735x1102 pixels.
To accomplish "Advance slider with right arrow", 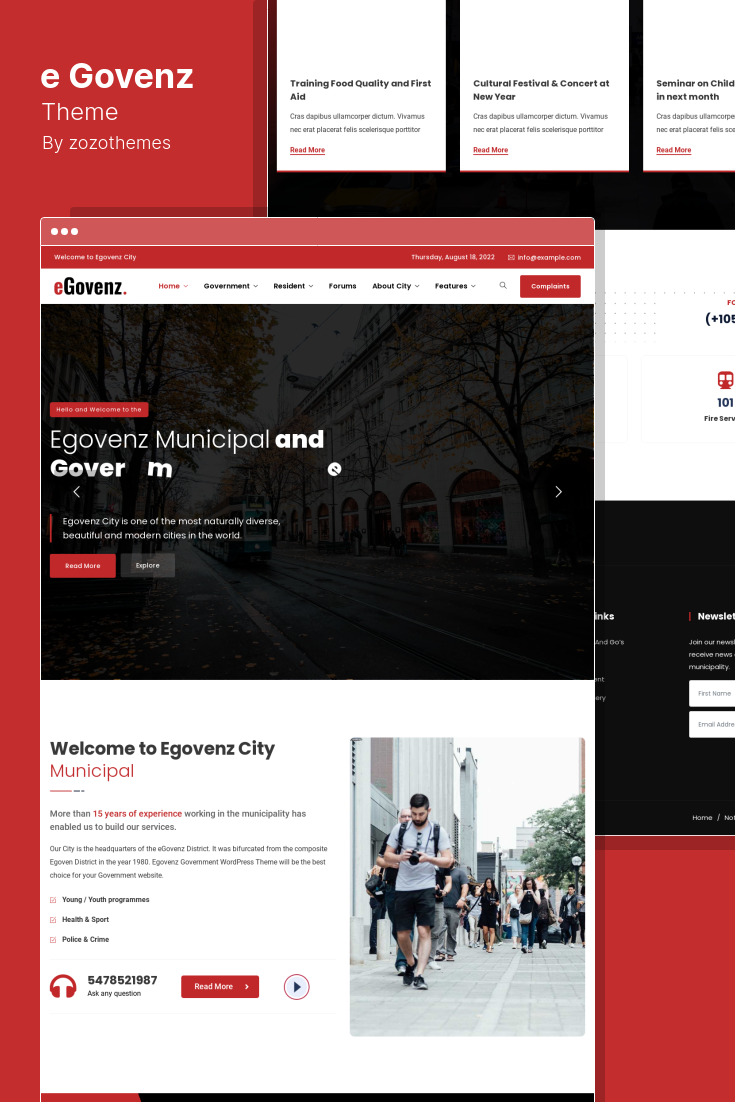I will pyautogui.click(x=559, y=492).
